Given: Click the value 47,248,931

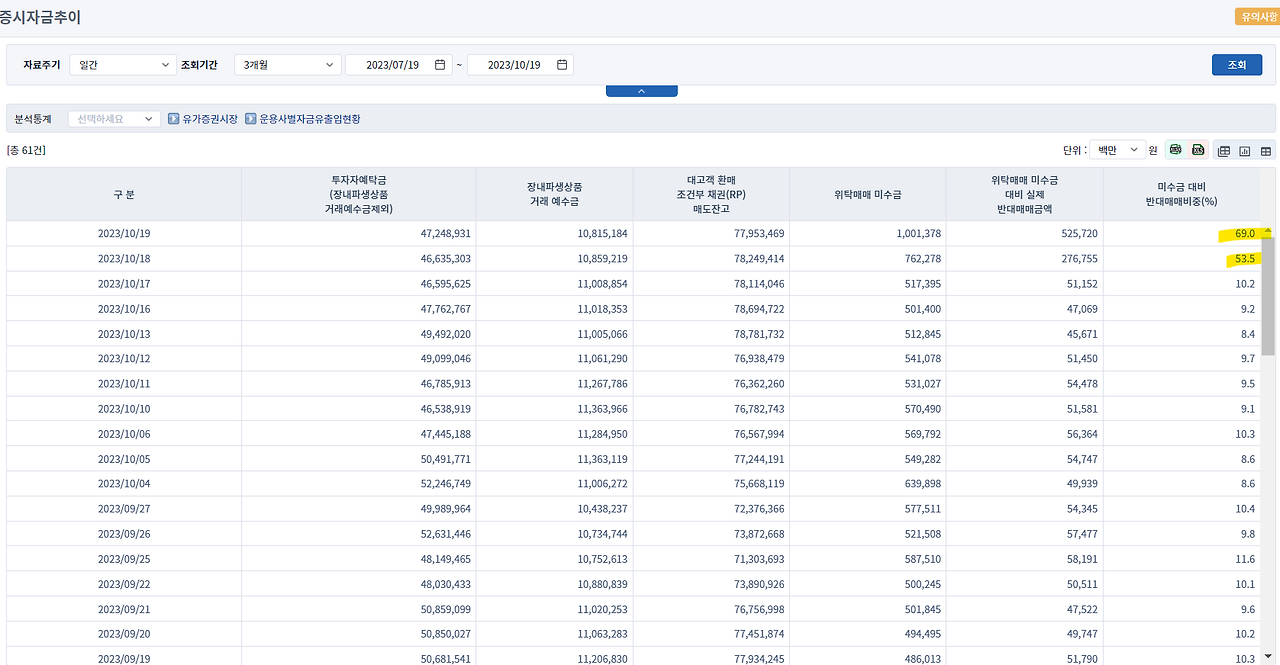Looking at the screenshot, I should [446, 233].
